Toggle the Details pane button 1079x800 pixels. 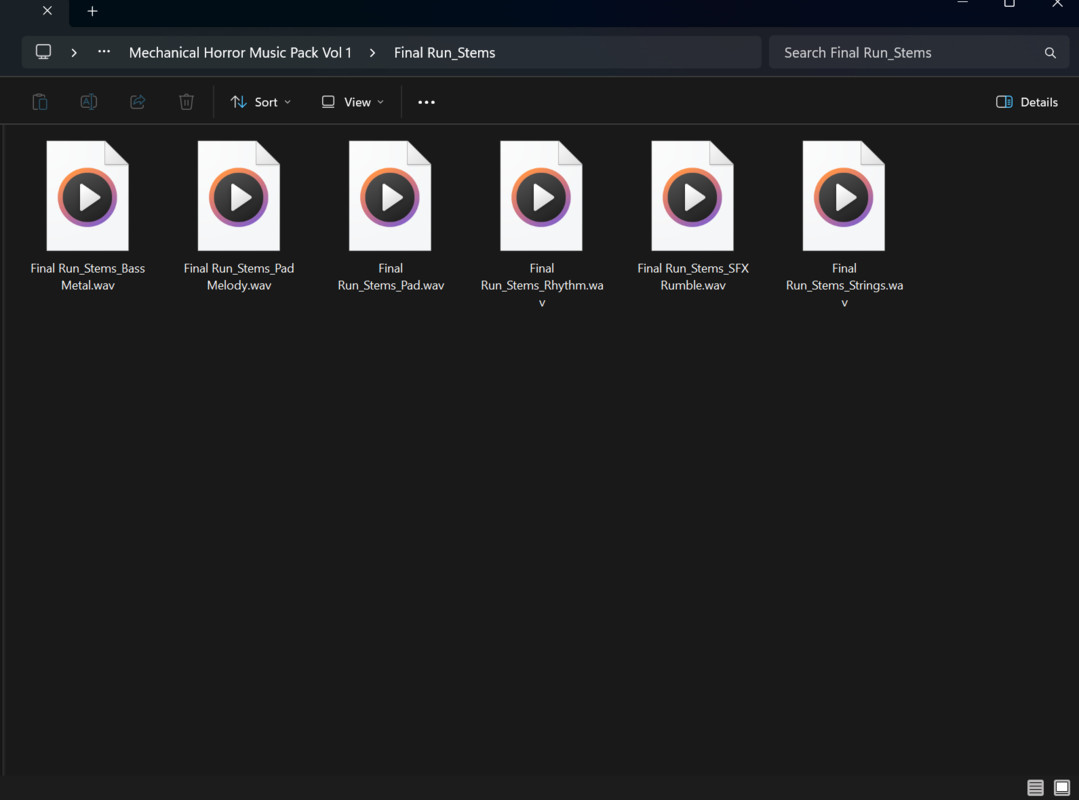click(1027, 102)
